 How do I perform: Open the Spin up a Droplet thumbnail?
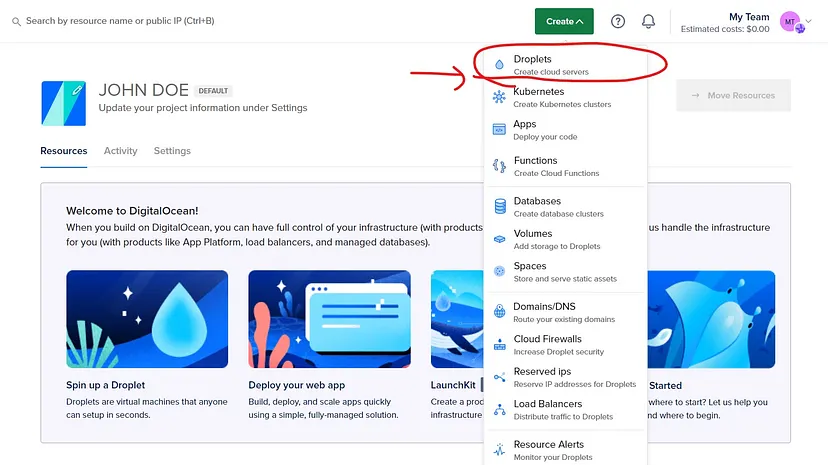[147, 319]
